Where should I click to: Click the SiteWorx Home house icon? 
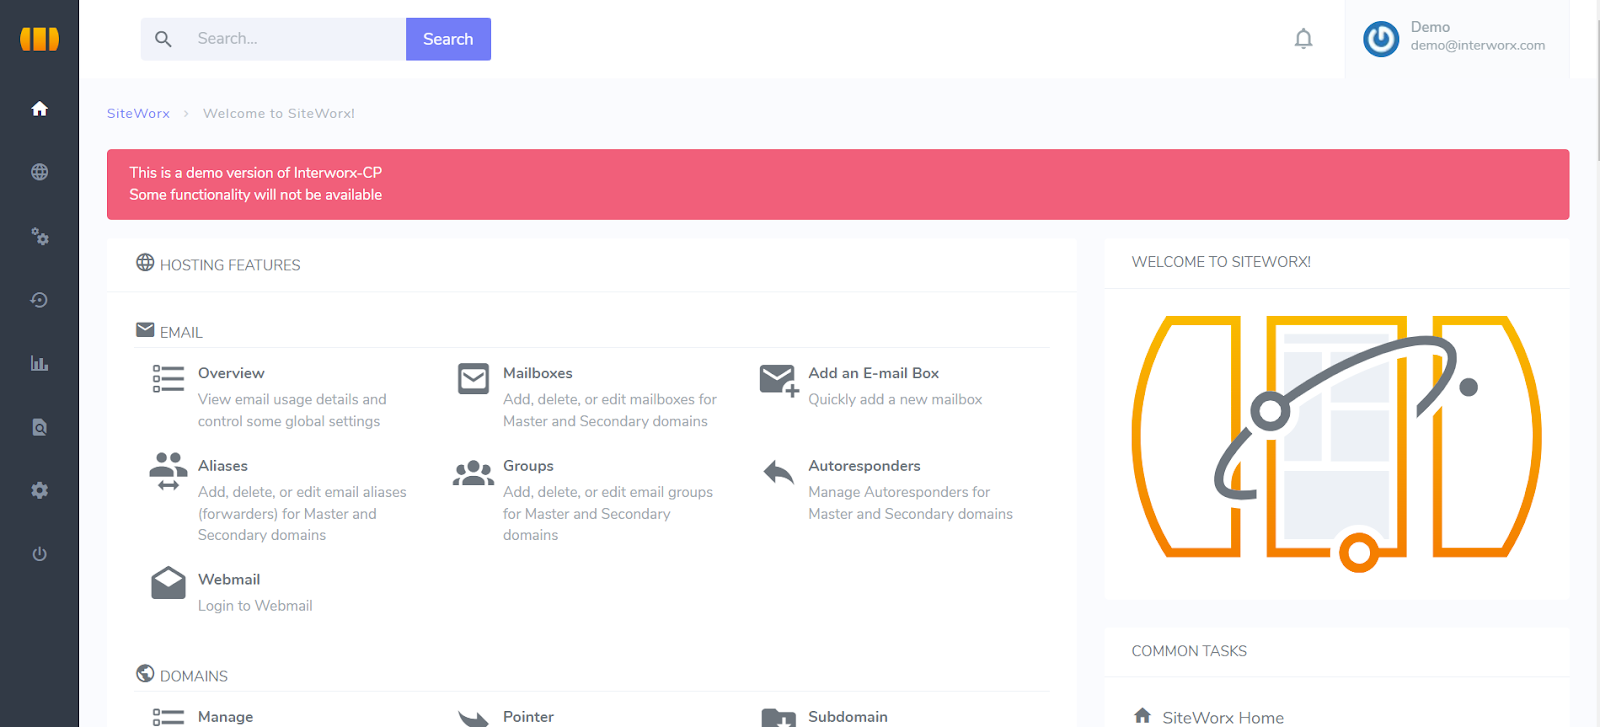(x=1142, y=716)
